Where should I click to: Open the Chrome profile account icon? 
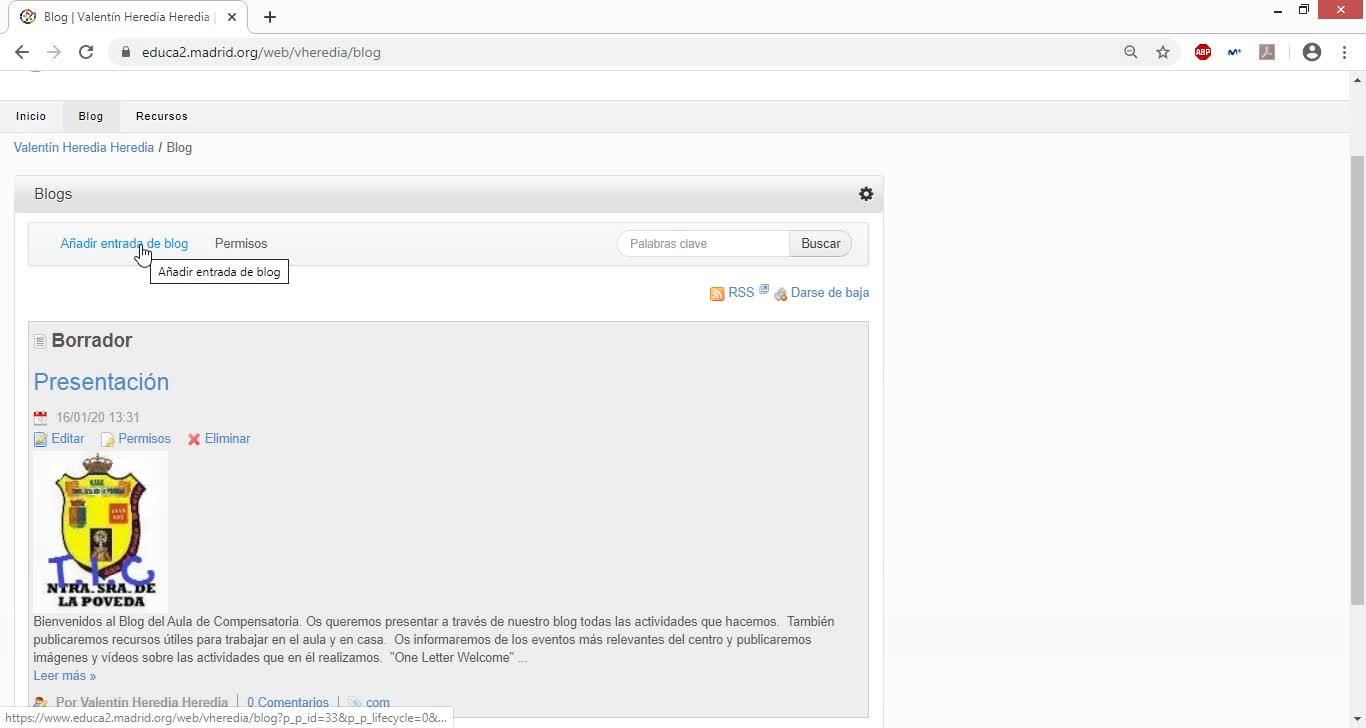point(1312,52)
